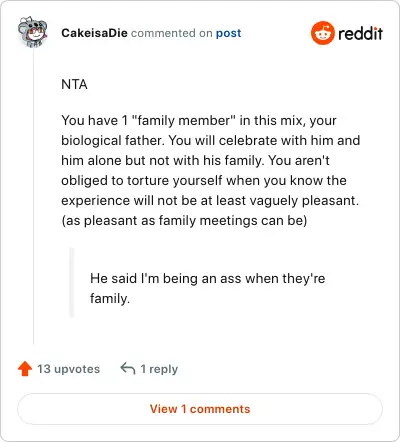Select the "13 upvotes" count
Image resolution: width=400 pixels, height=442 pixels.
pyautogui.click(x=68, y=369)
